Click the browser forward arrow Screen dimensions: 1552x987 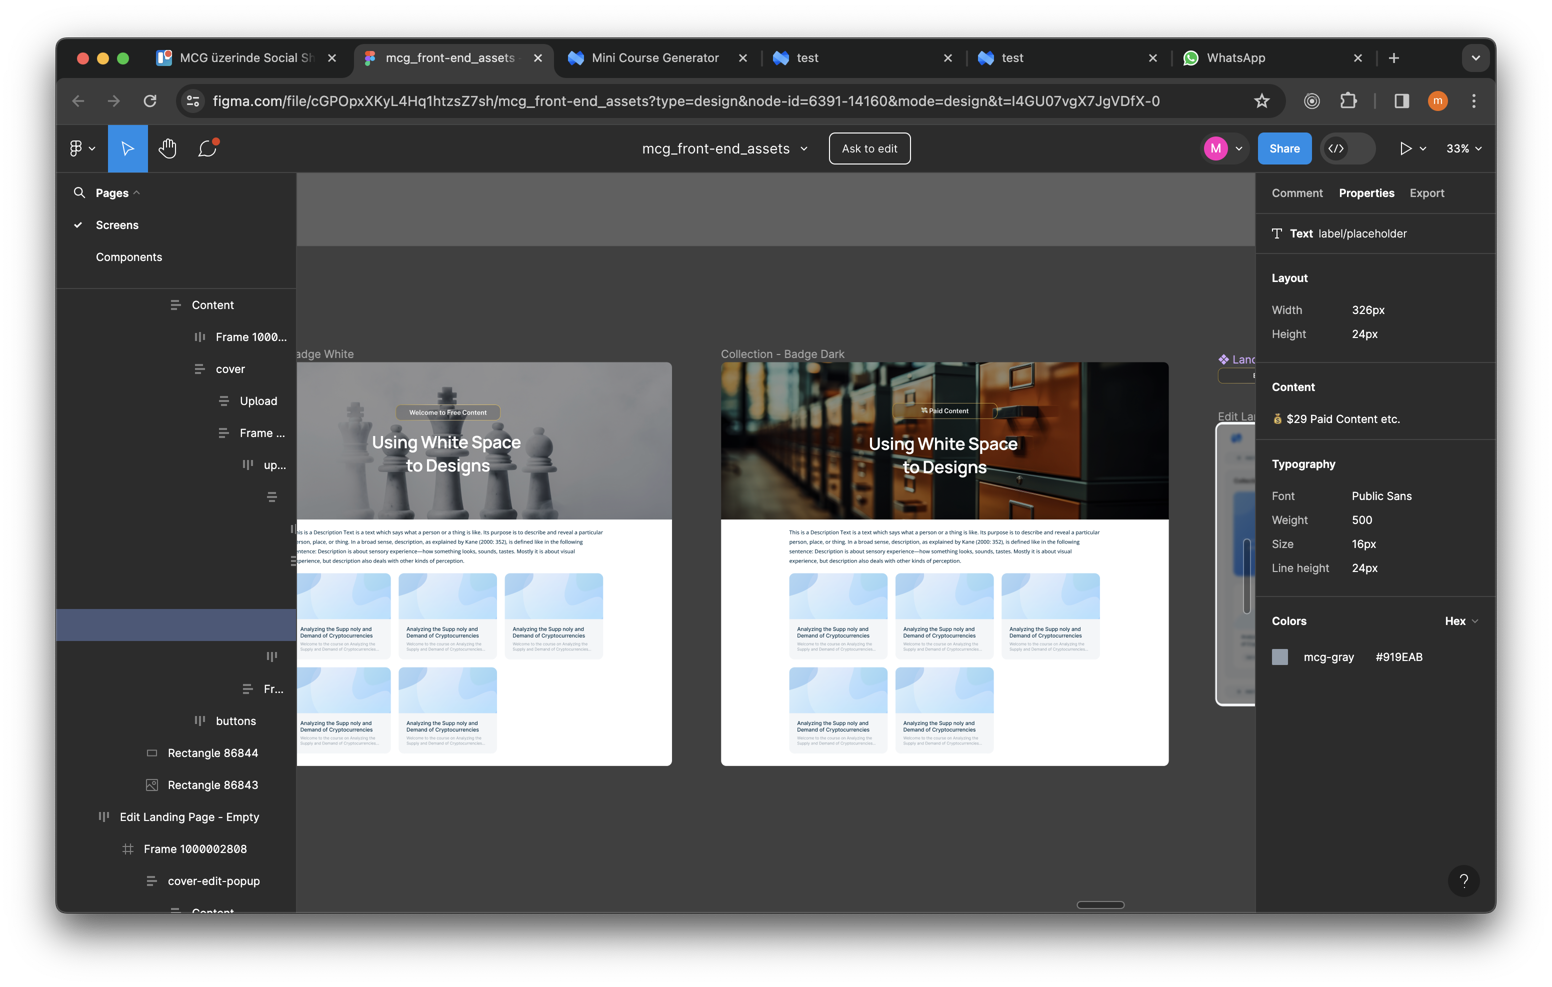click(x=114, y=101)
